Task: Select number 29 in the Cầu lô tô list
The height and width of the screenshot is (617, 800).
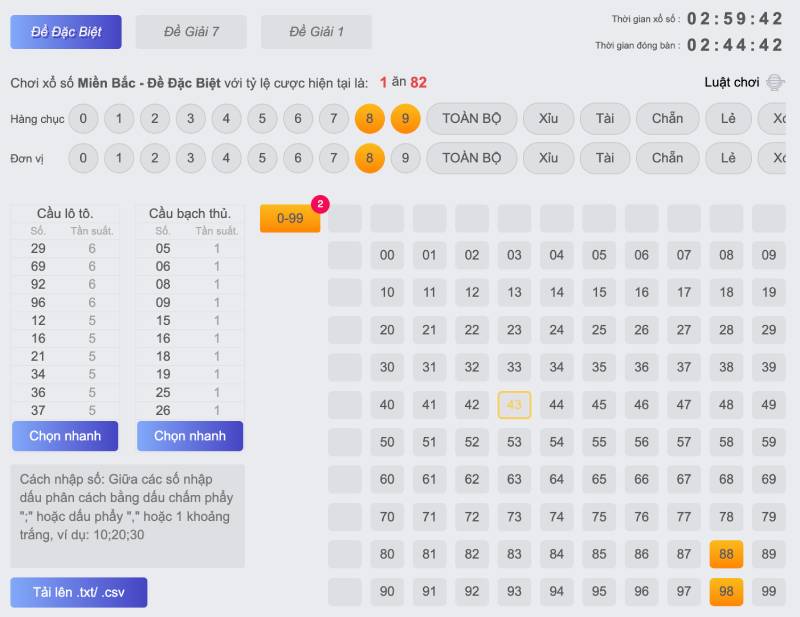Action: (39, 249)
